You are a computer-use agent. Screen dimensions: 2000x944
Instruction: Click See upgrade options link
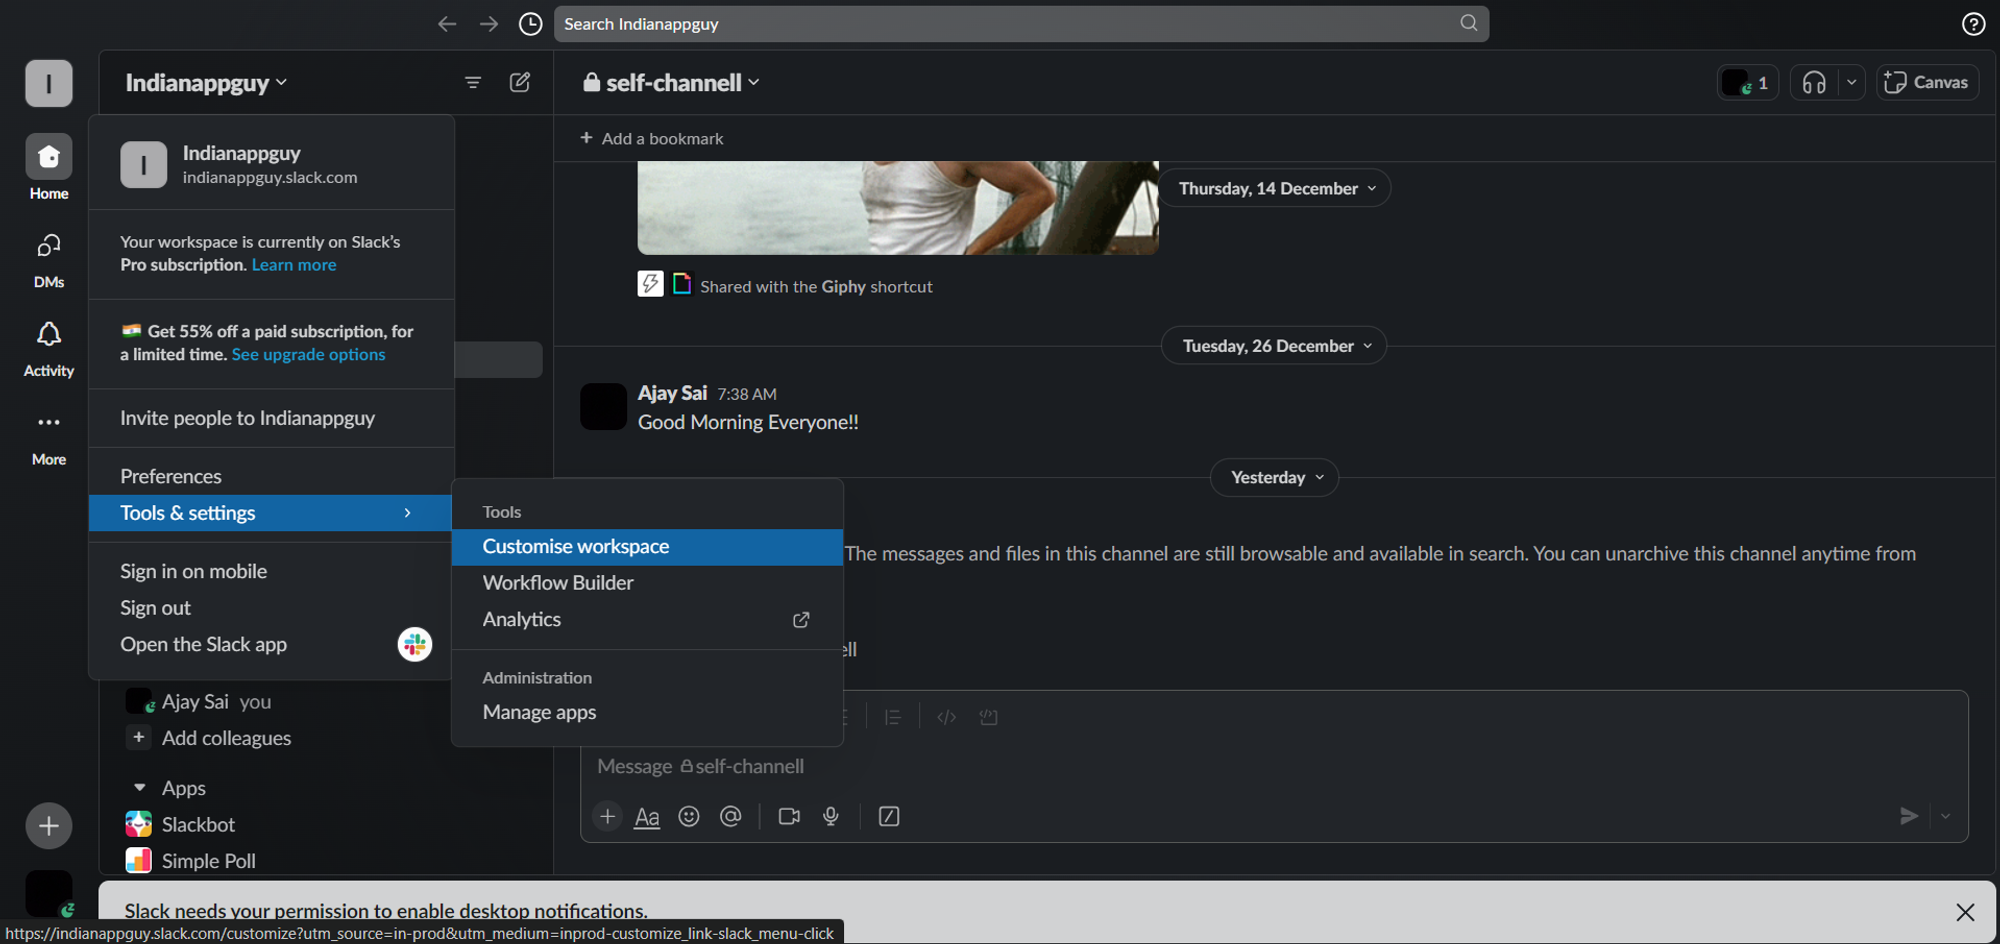(x=308, y=354)
